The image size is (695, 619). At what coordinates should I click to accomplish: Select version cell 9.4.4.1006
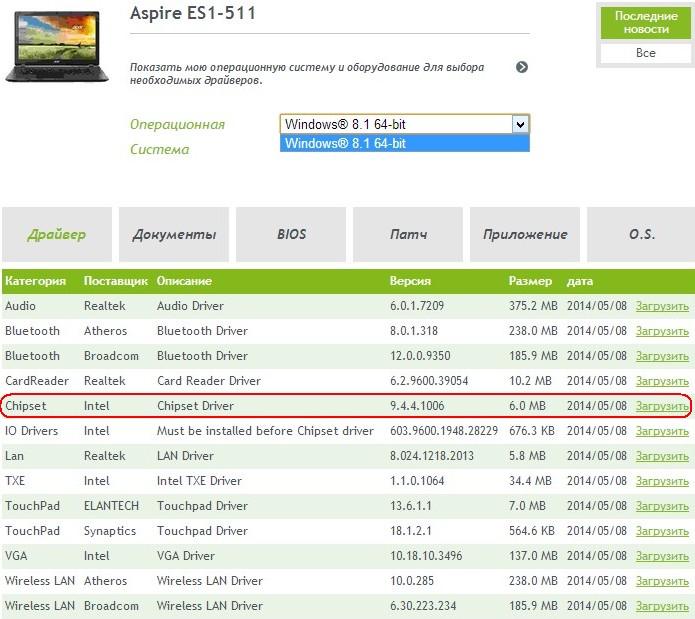pyautogui.click(x=417, y=406)
